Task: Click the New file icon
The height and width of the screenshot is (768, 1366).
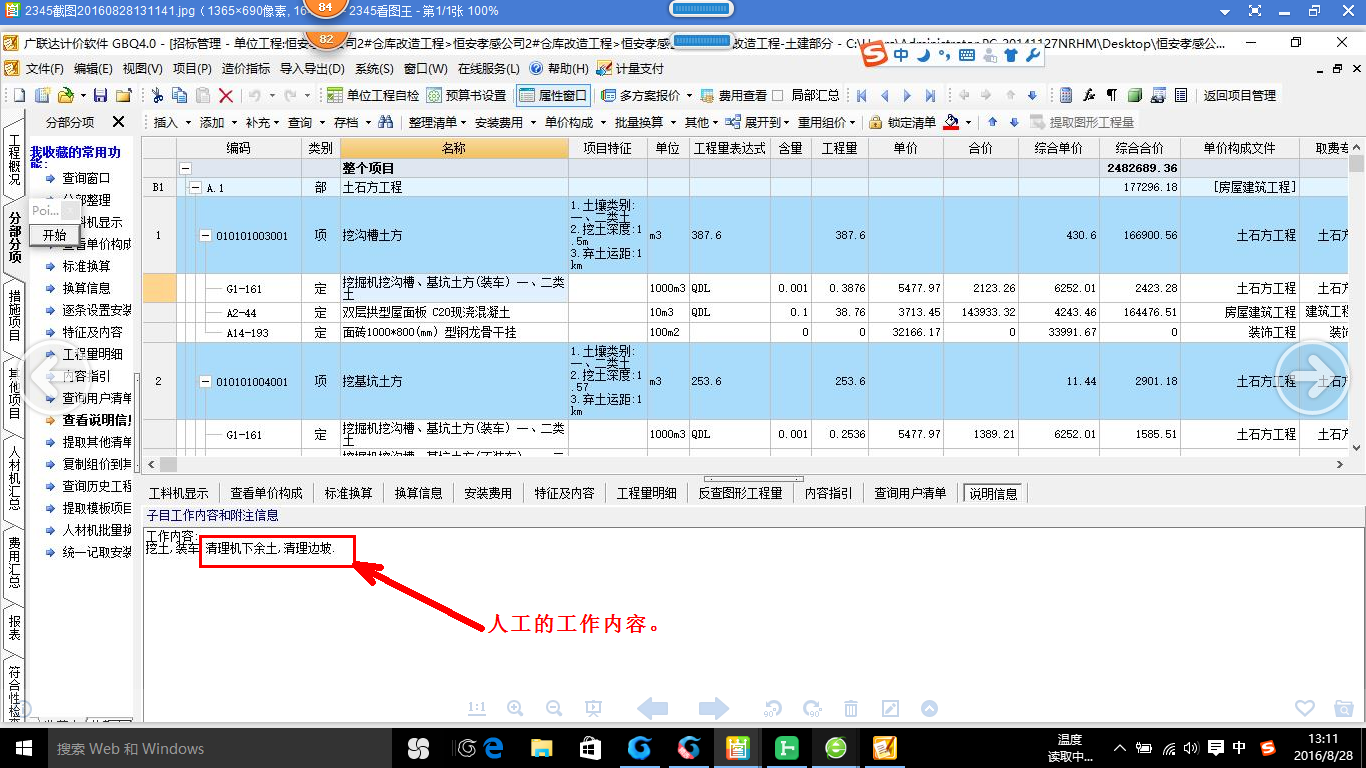Action: coord(17,95)
